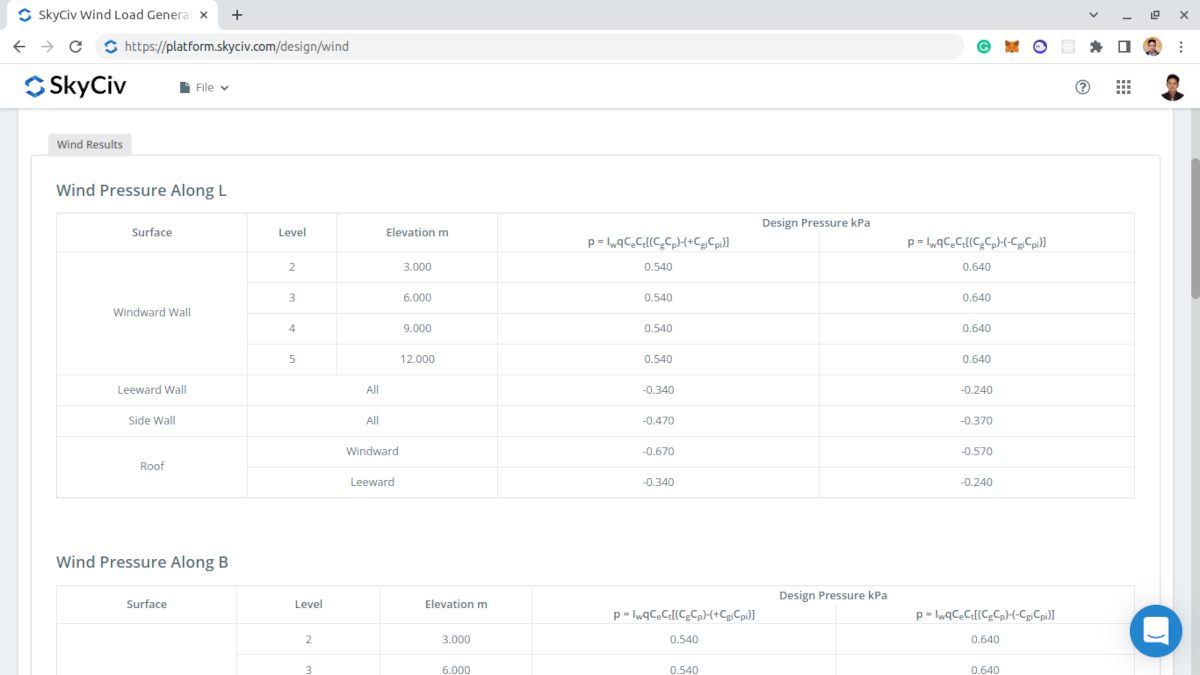
Task: Go back with the browser back arrow
Action: click(19, 46)
